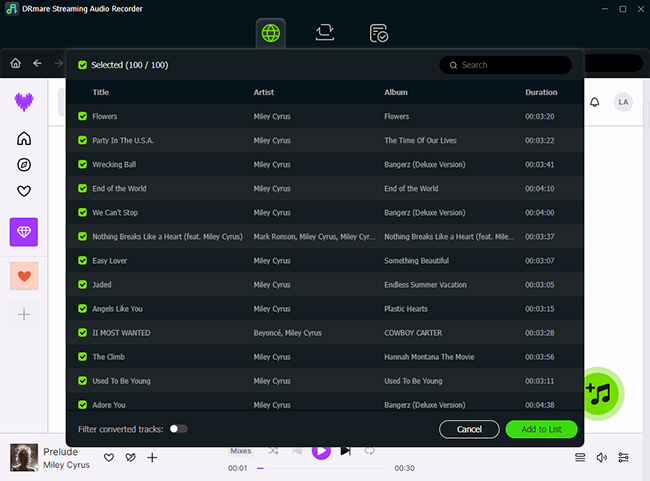Viewport: 650px width, 481px height.
Task: Click the purple diamond premium icon
Action: pyautogui.click(x=24, y=232)
